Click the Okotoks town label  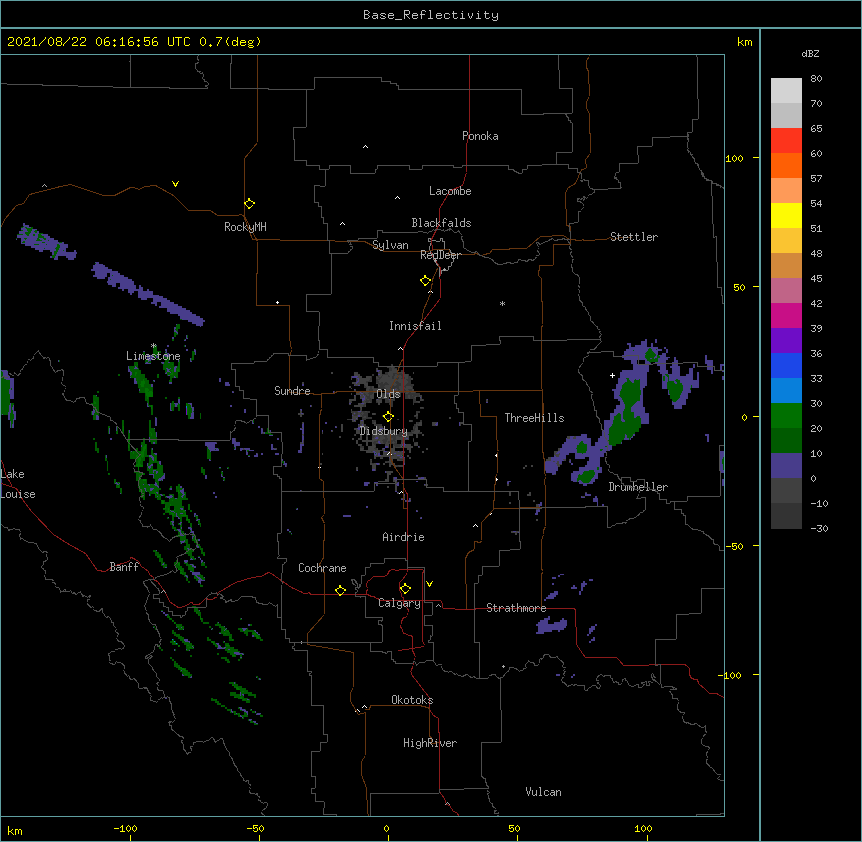point(412,700)
